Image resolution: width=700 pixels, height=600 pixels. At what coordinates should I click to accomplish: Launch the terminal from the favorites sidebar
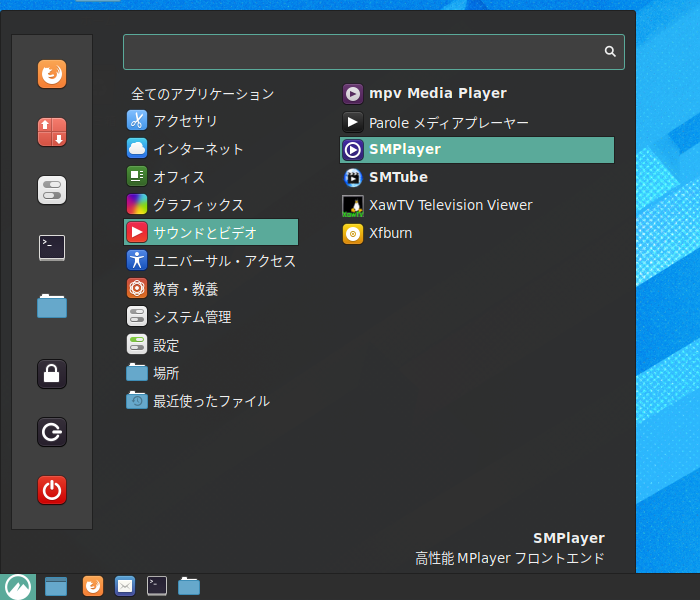tap(52, 248)
